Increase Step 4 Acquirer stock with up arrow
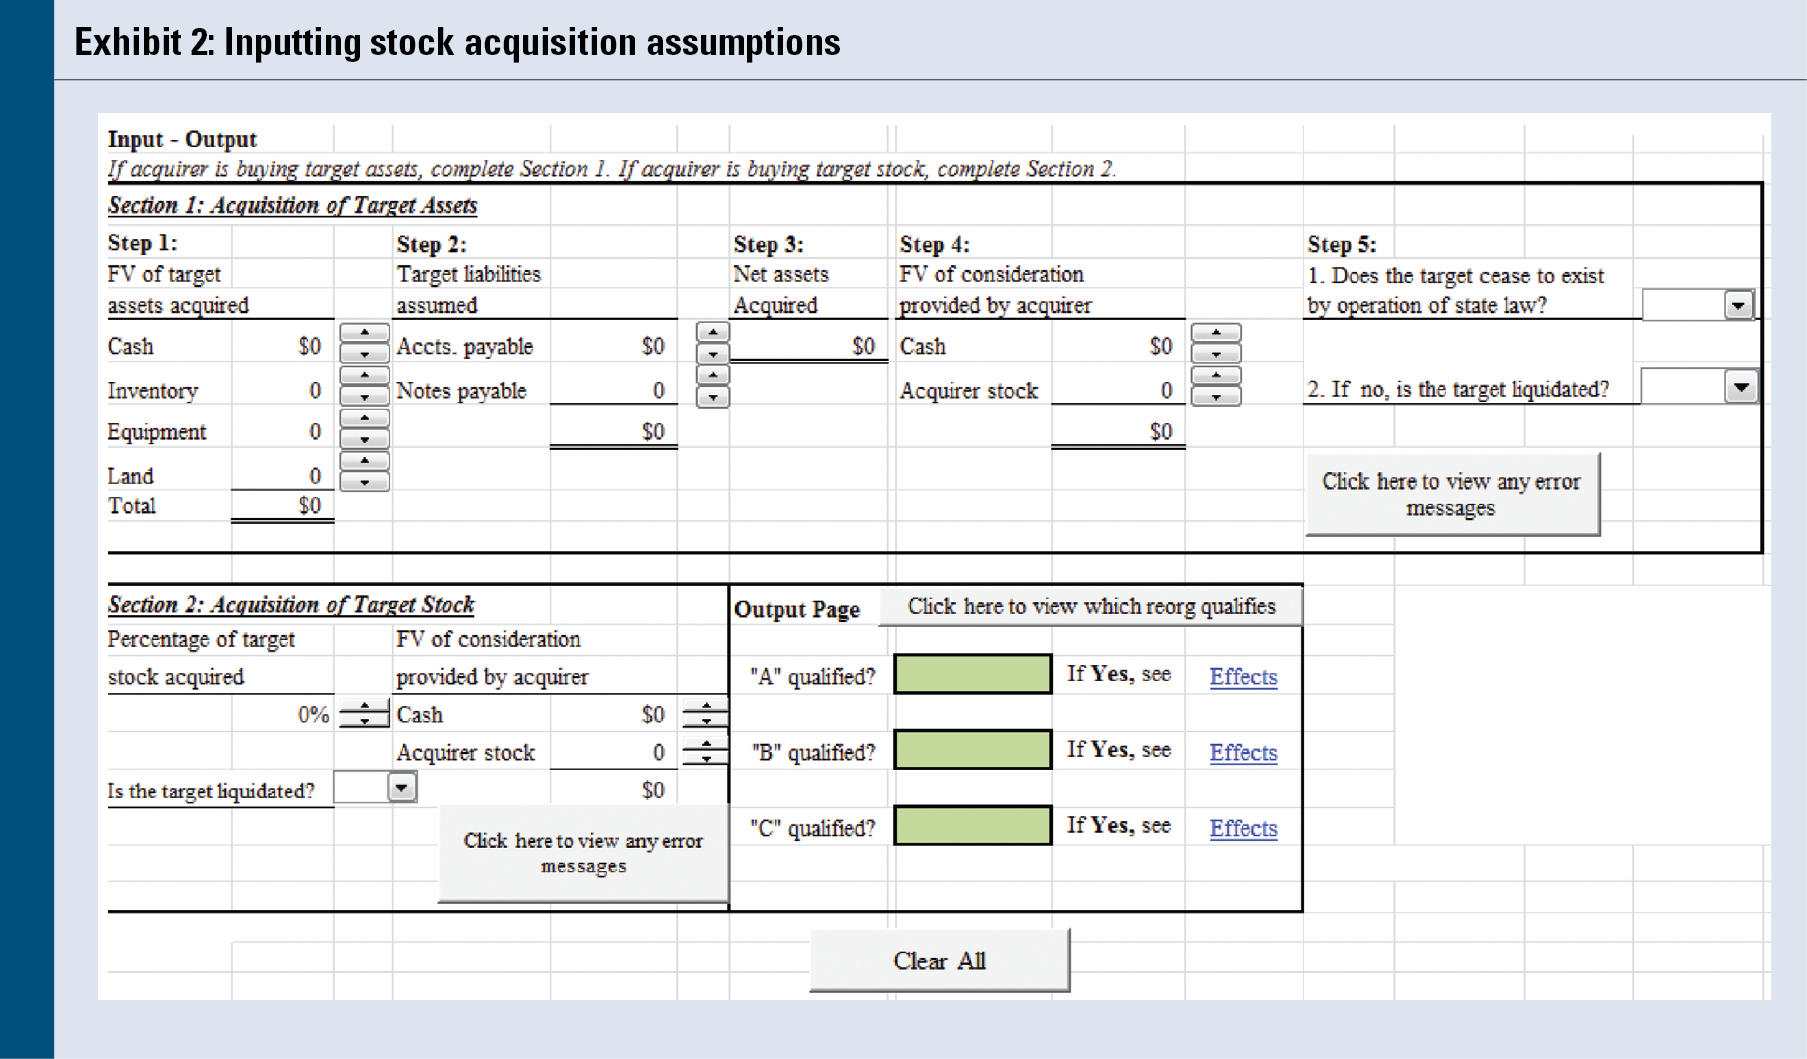Viewport: 1807px width, 1059px height. pyautogui.click(x=1215, y=376)
